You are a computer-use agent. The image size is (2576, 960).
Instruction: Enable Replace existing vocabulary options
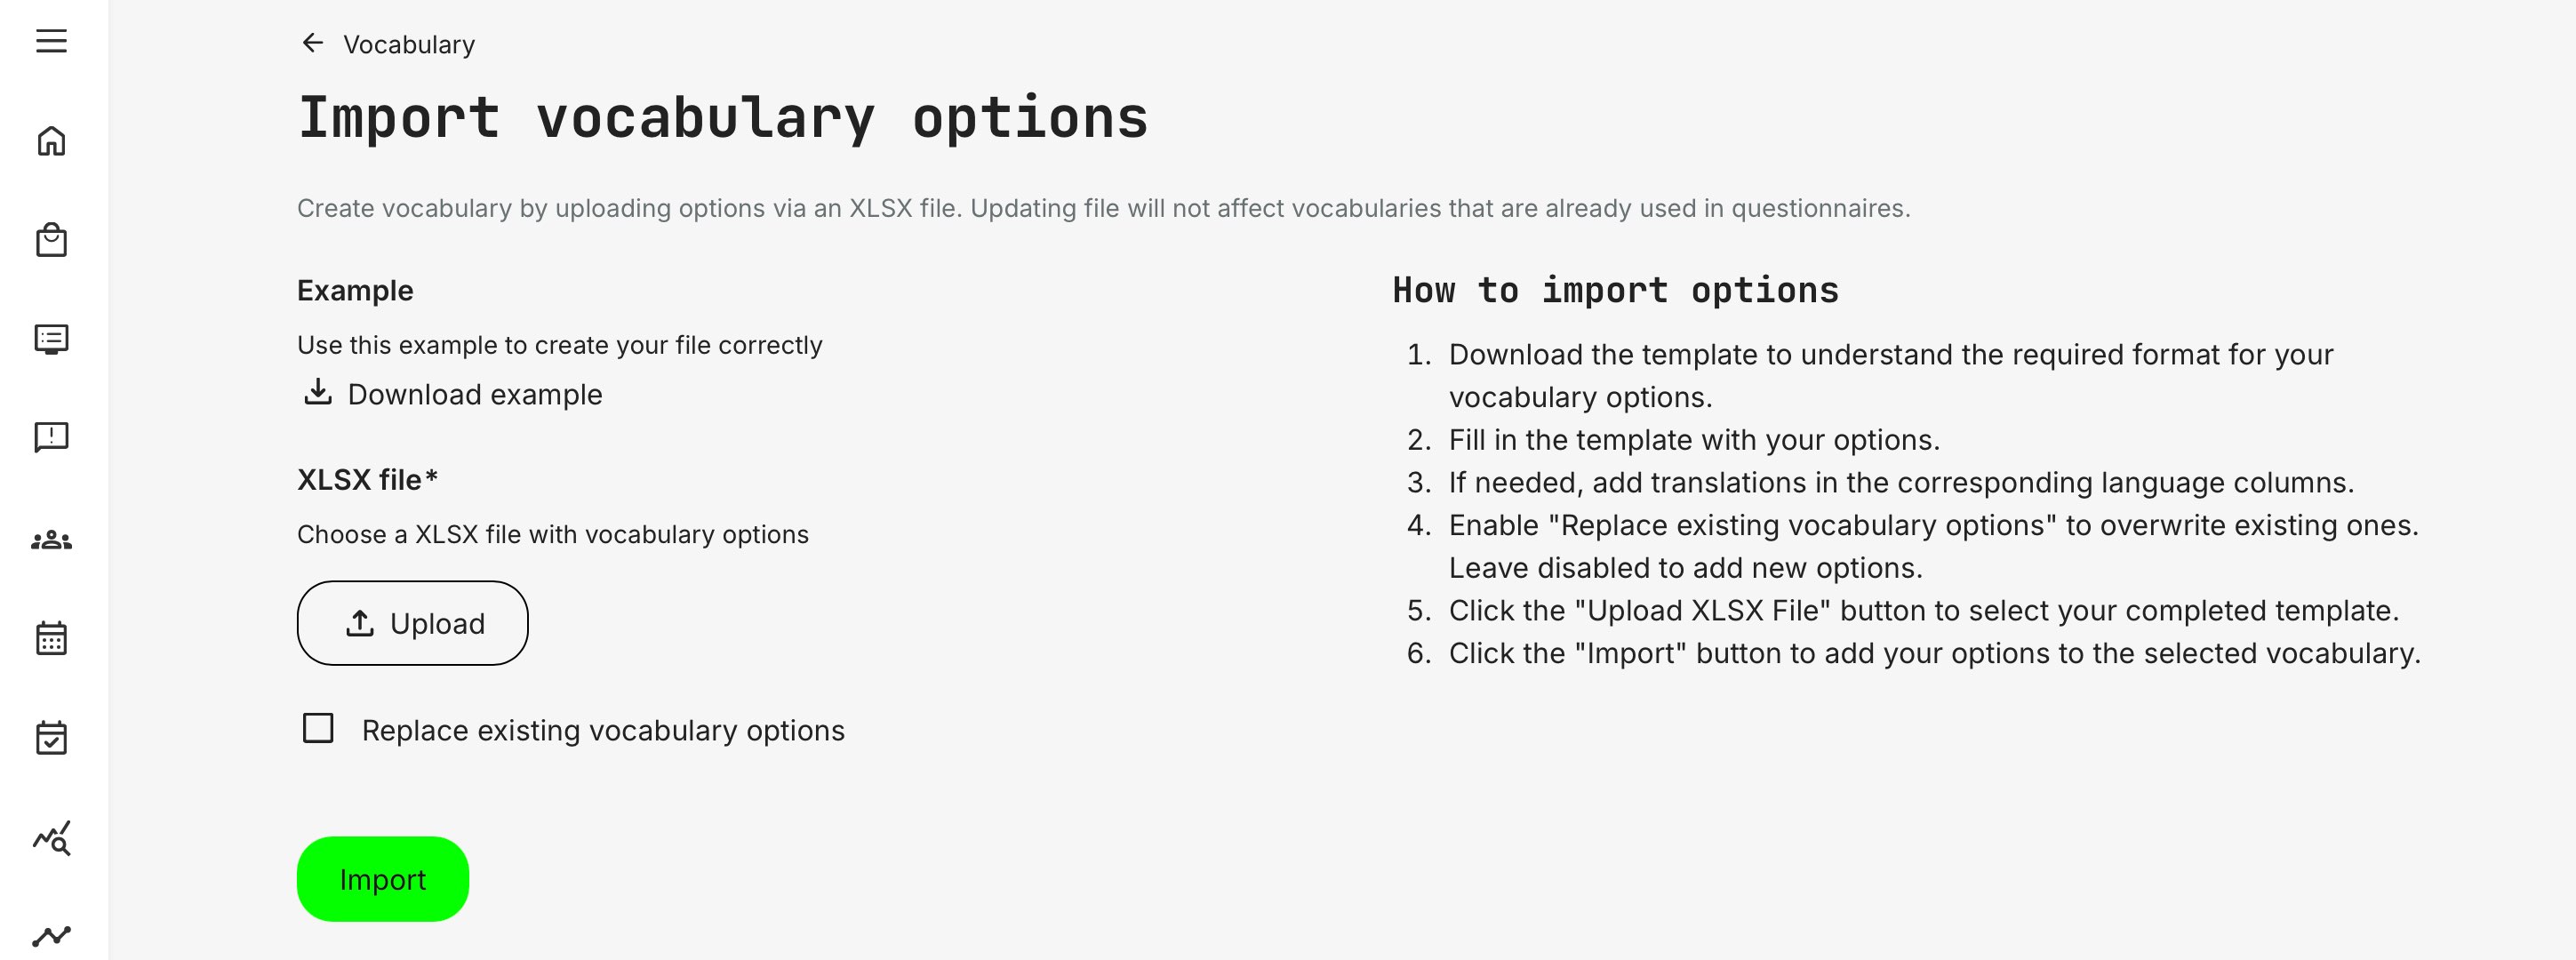tap(318, 730)
